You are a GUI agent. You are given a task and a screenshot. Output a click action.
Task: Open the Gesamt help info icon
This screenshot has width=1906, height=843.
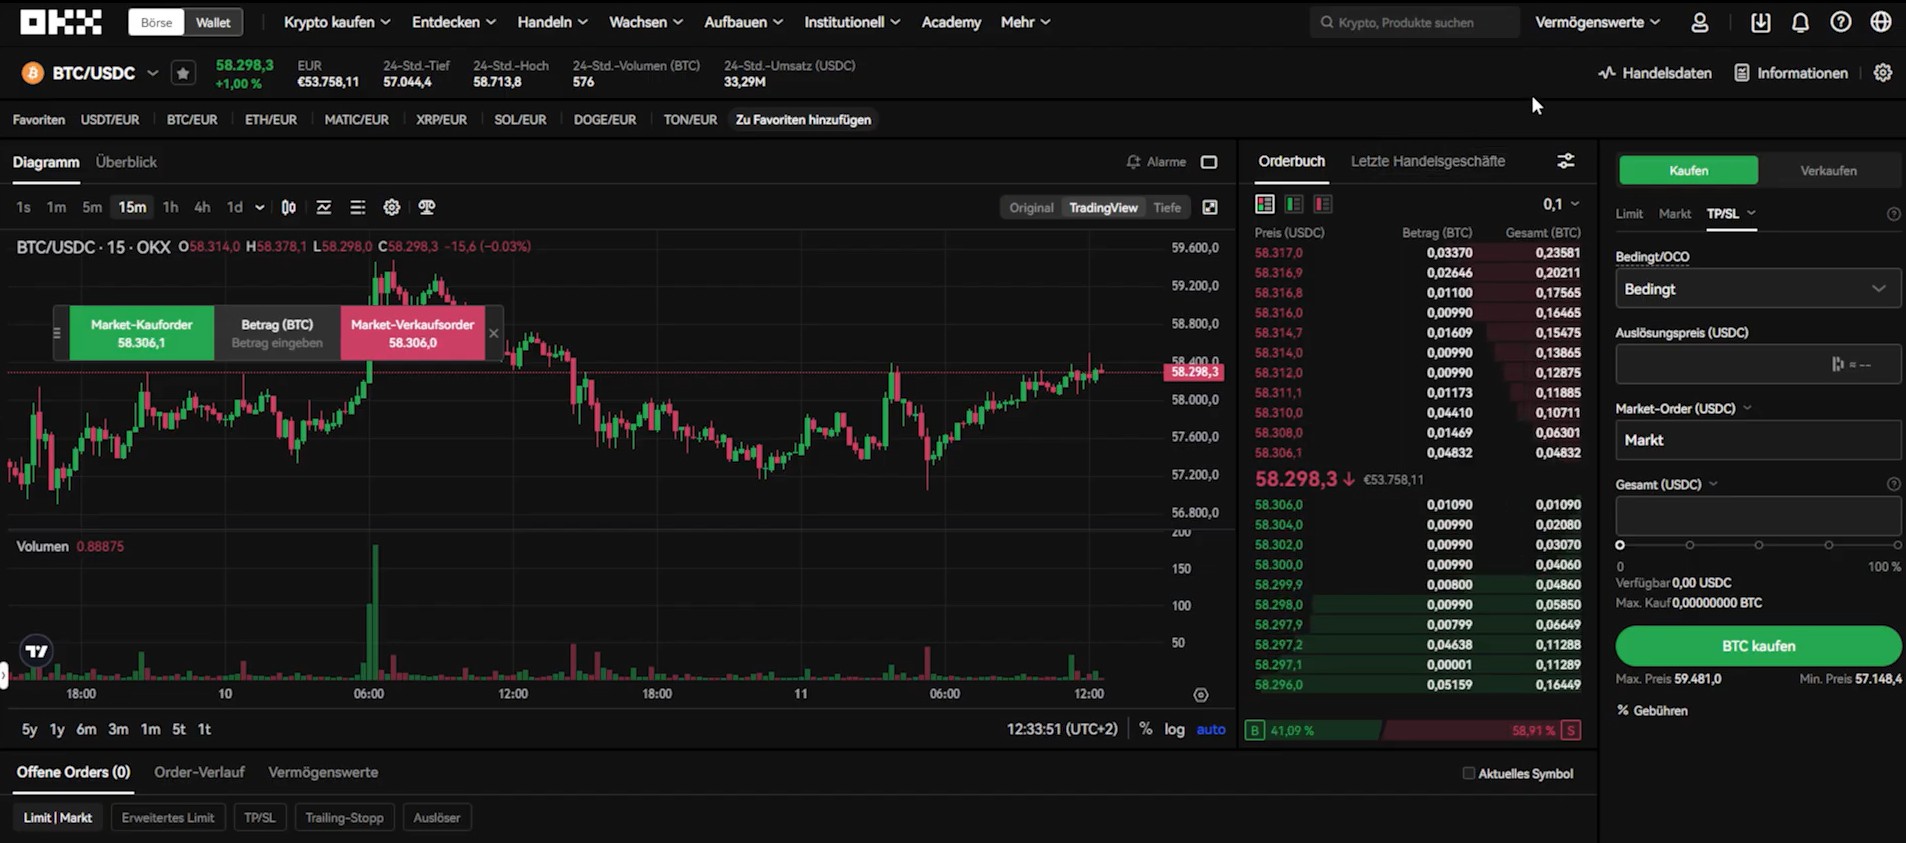pos(1893,484)
